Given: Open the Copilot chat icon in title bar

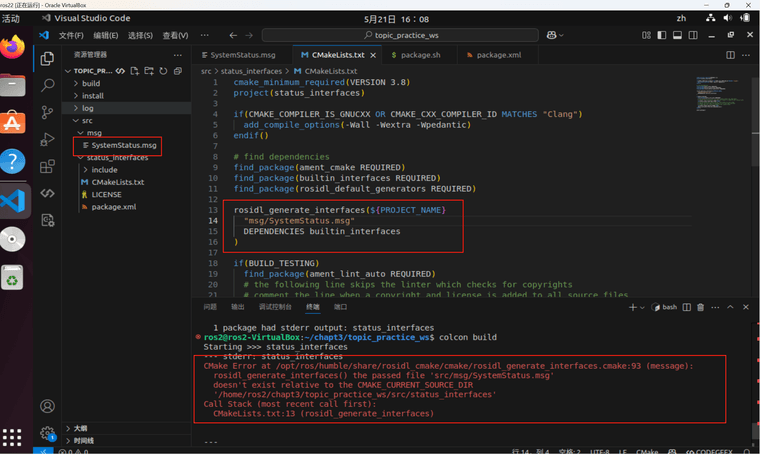Looking at the screenshot, I should [x=552, y=35].
